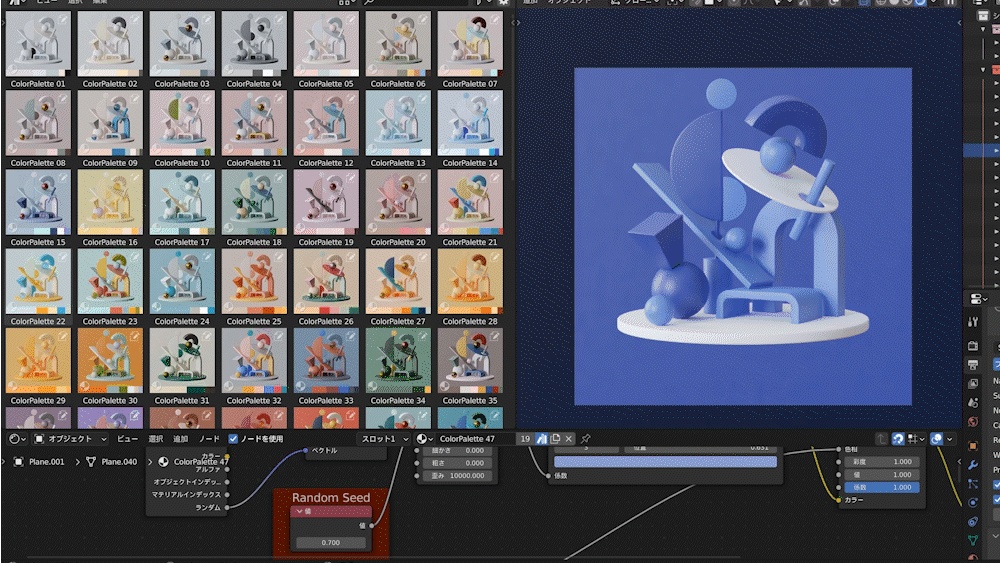Adjust the 値 1.000 slider in hue node
The height and width of the screenshot is (563, 1000).
[x=882, y=474]
